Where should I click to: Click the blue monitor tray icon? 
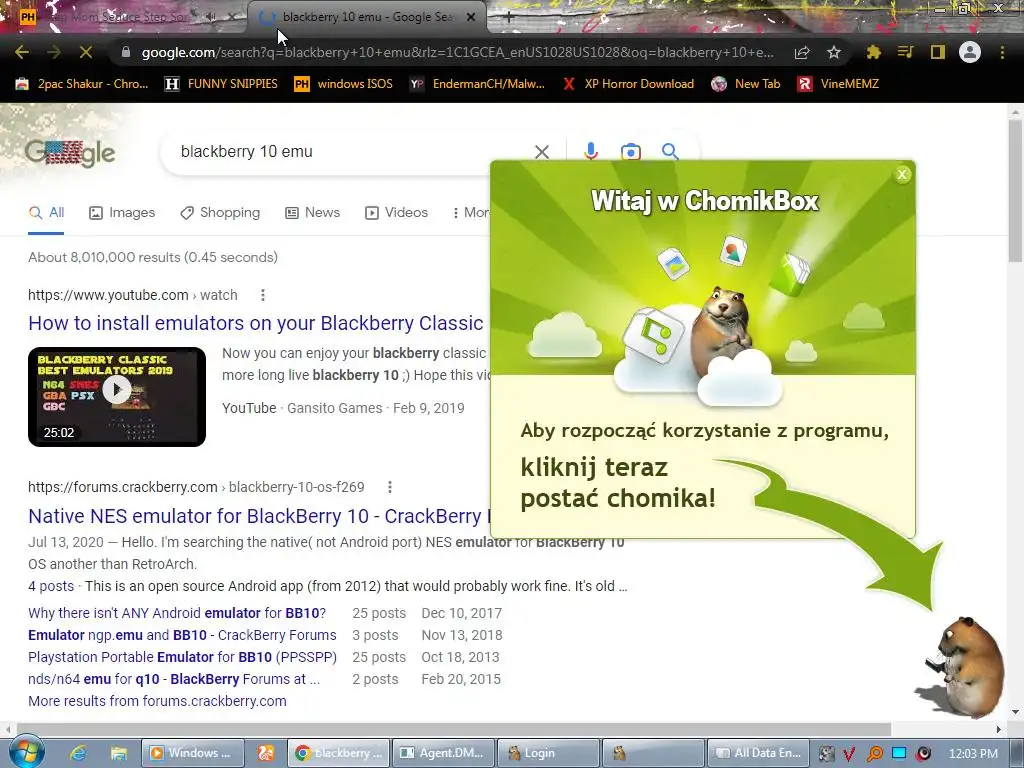(899, 754)
